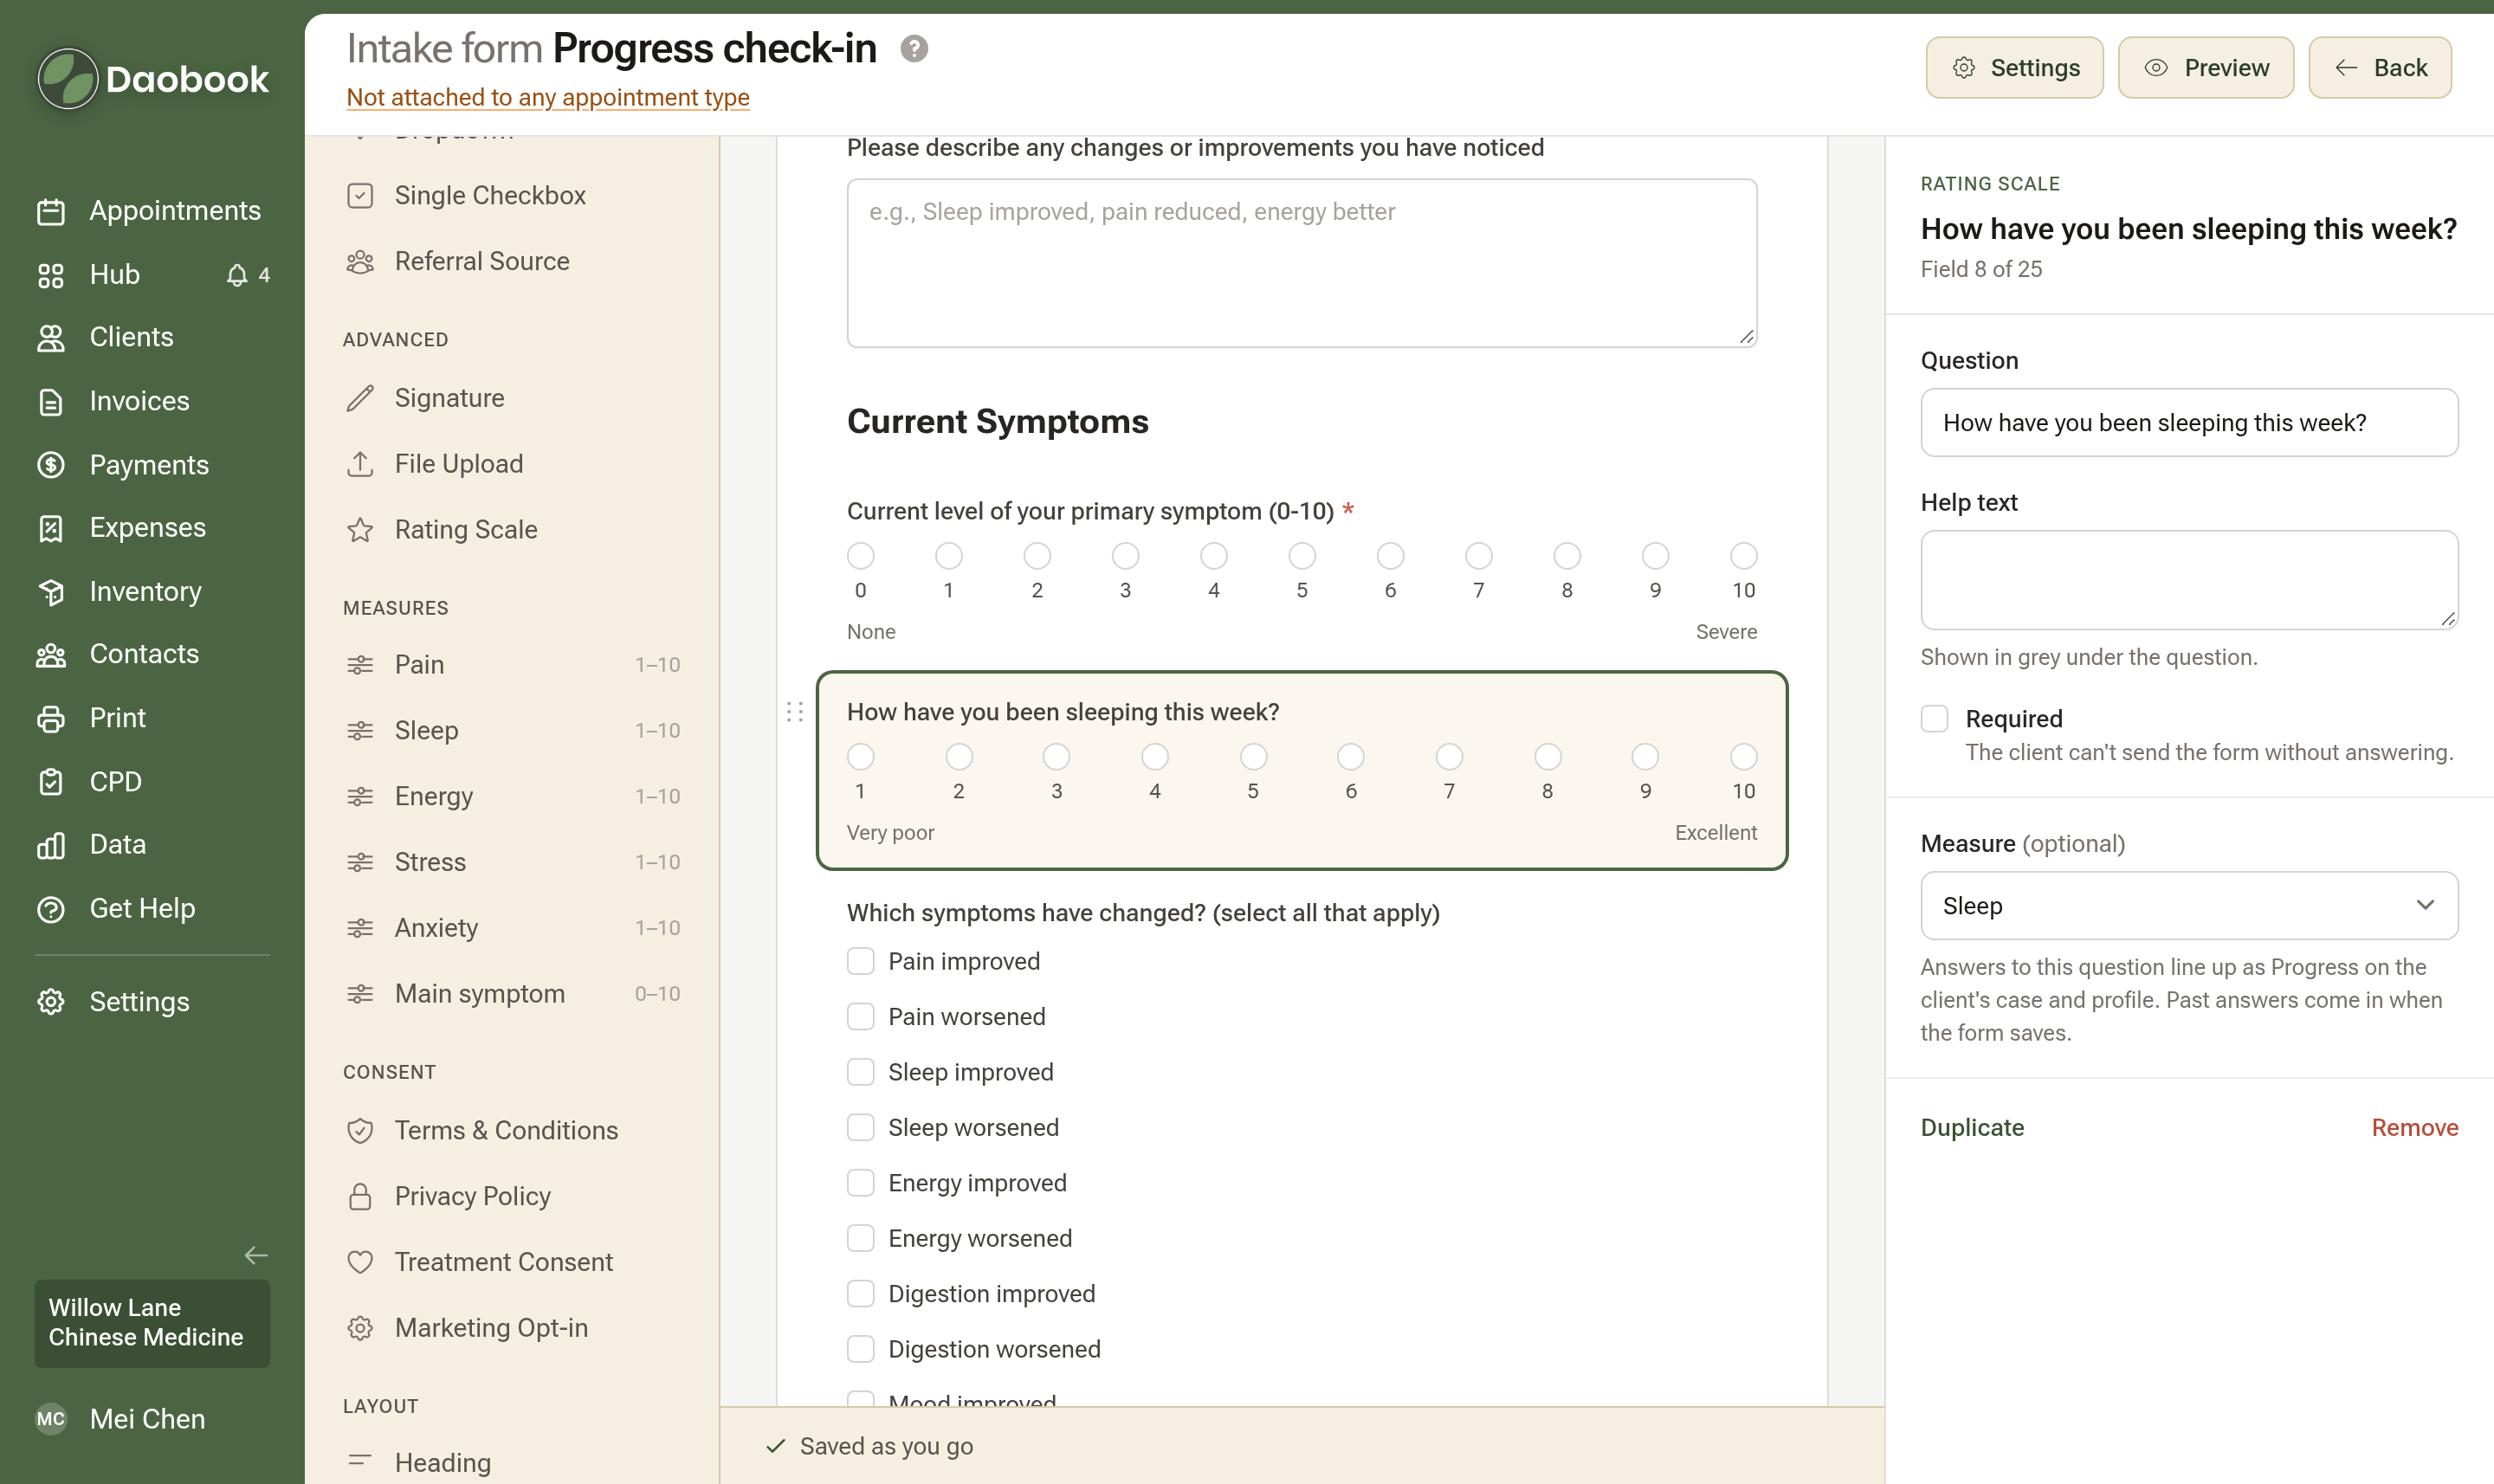The width and height of the screenshot is (2494, 1484).
Task: Click the Daobook leaf logo
Action: coord(67,78)
